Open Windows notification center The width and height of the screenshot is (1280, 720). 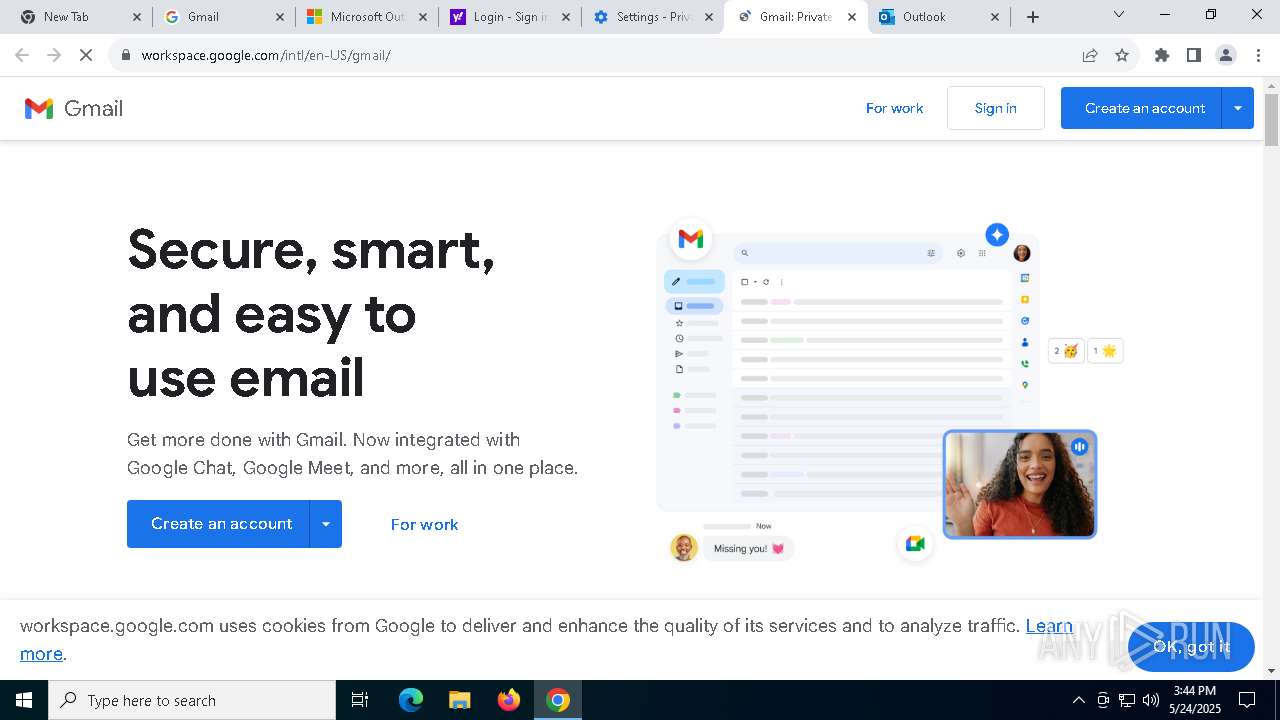[1247, 700]
